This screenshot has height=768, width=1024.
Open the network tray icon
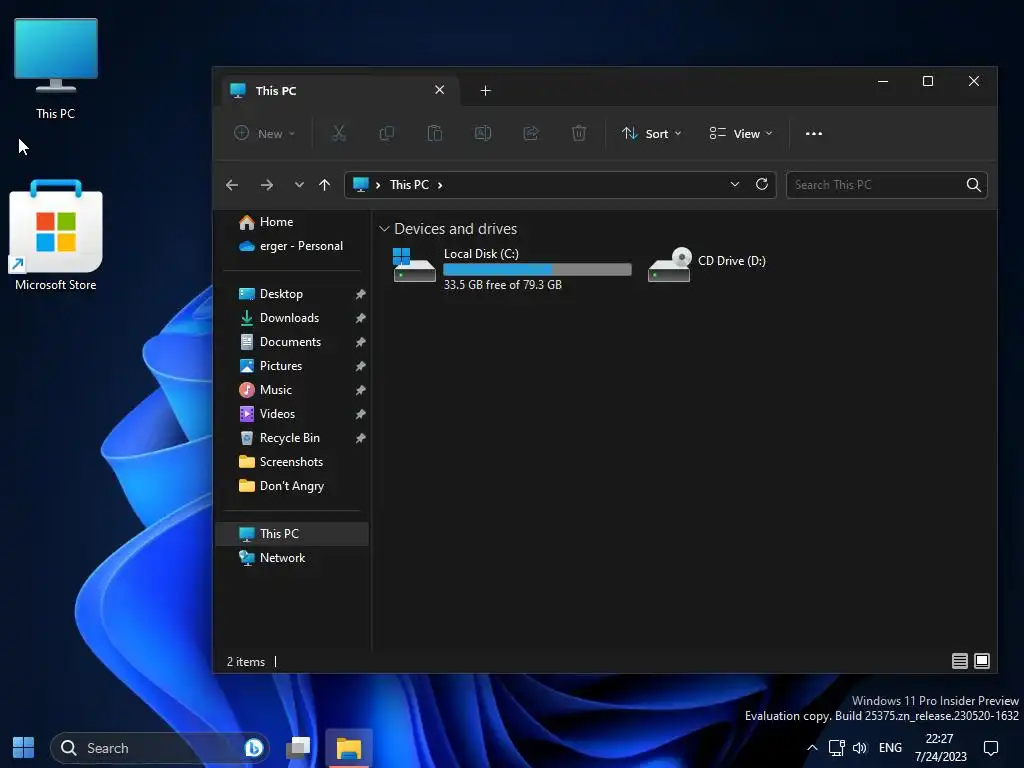pyautogui.click(x=837, y=748)
